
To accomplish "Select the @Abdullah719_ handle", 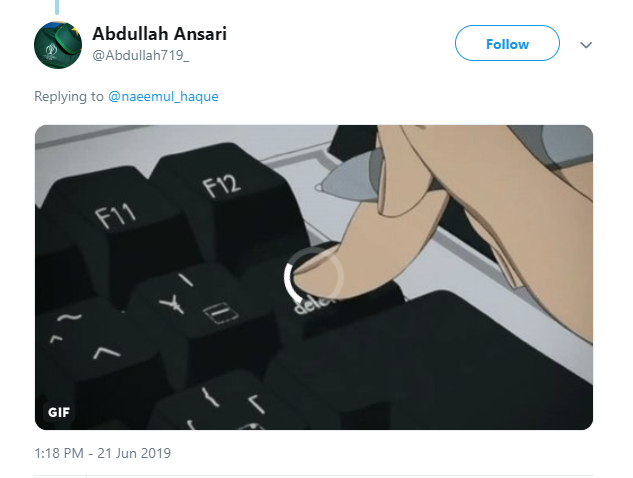I will (x=140, y=55).
